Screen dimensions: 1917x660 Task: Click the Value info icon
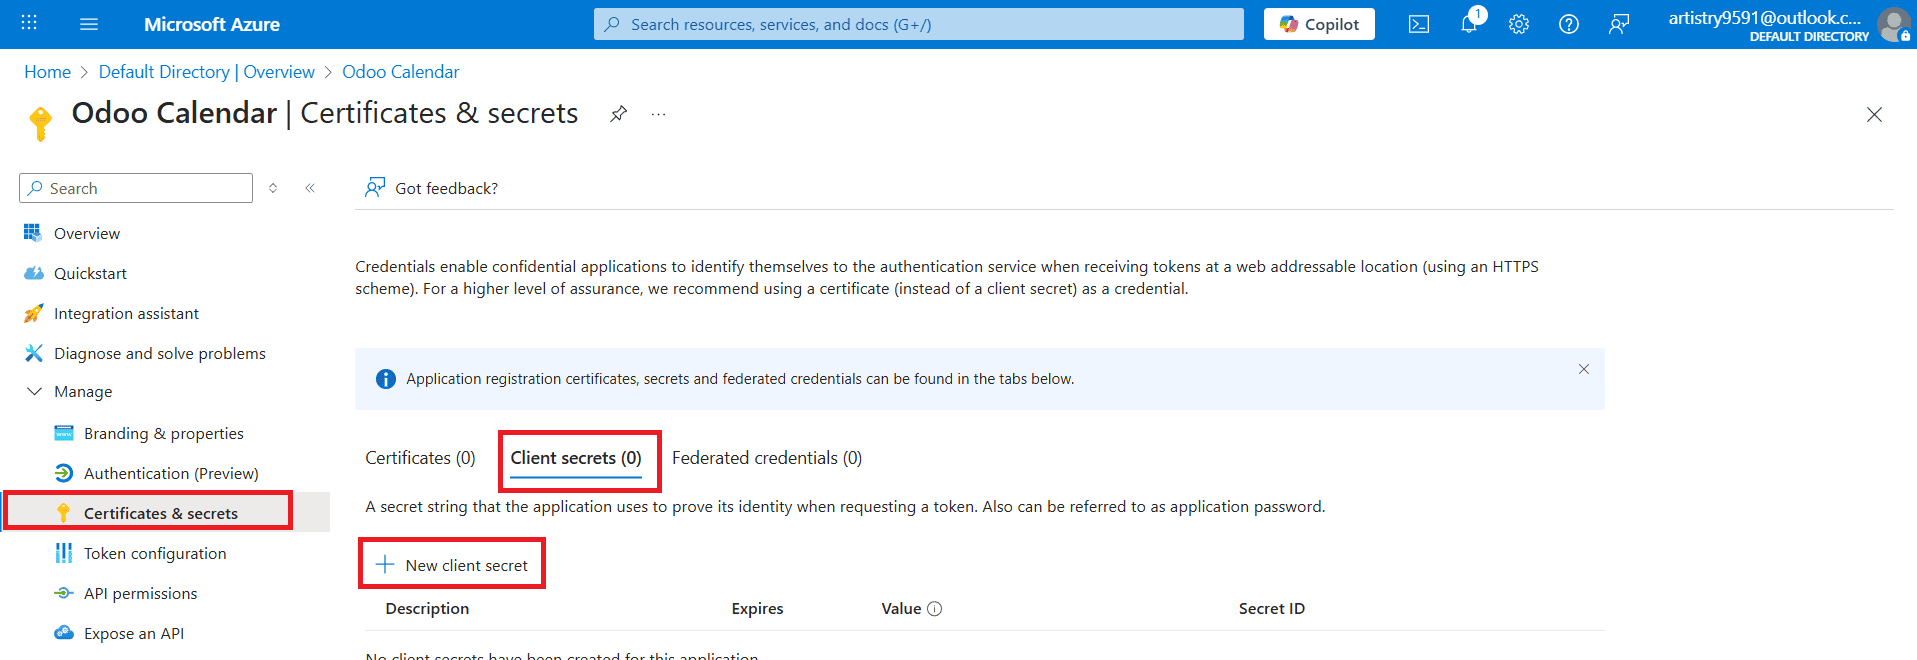(935, 609)
